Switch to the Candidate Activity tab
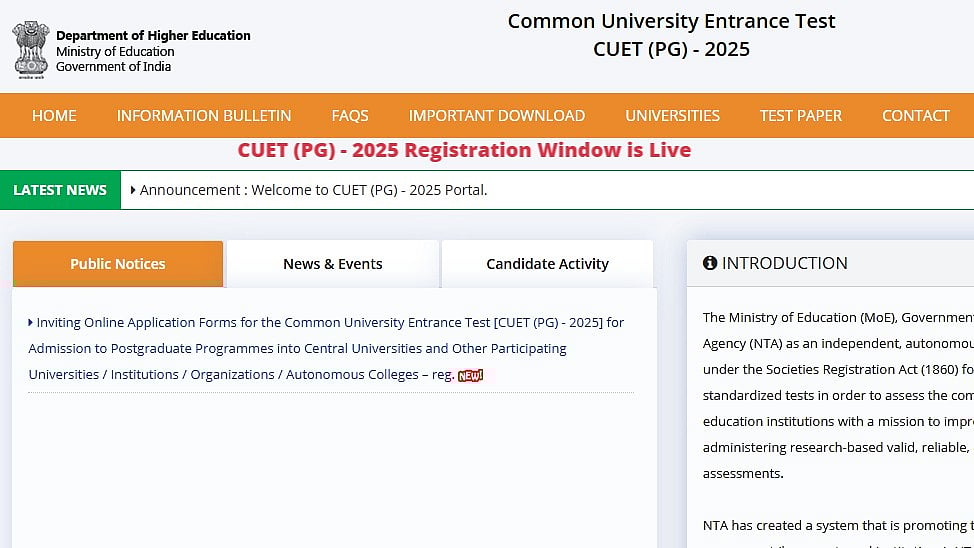This screenshot has width=974, height=548. pyautogui.click(x=547, y=264)
